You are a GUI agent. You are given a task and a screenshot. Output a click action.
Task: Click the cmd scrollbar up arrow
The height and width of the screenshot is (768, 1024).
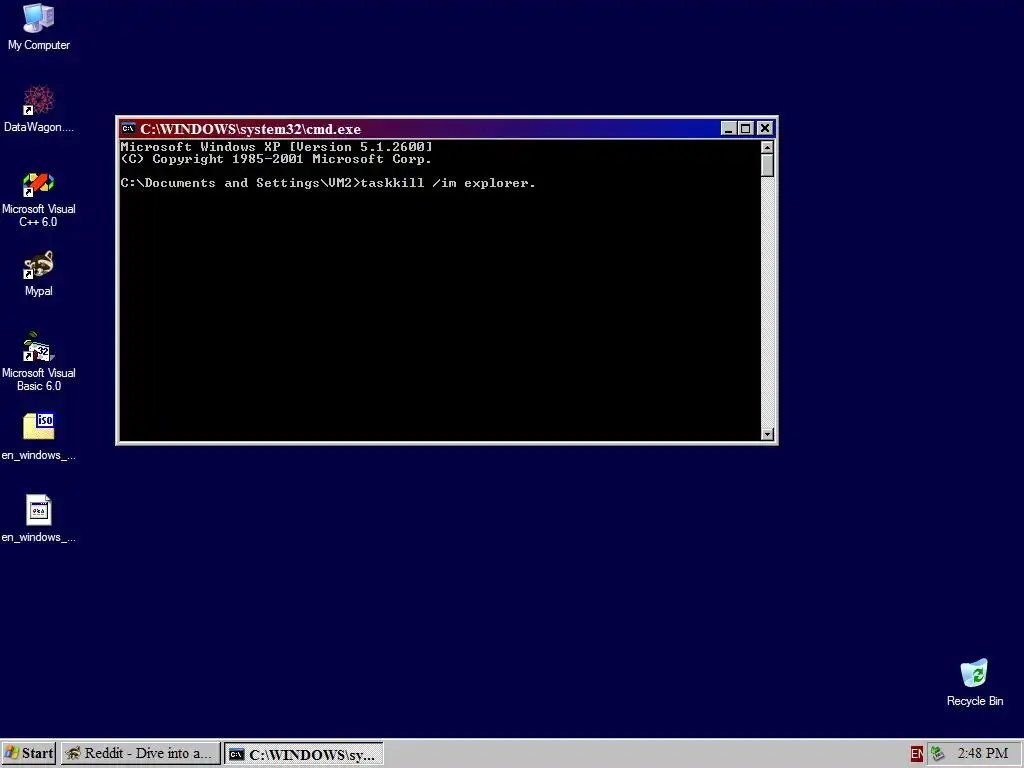(767, 147)
